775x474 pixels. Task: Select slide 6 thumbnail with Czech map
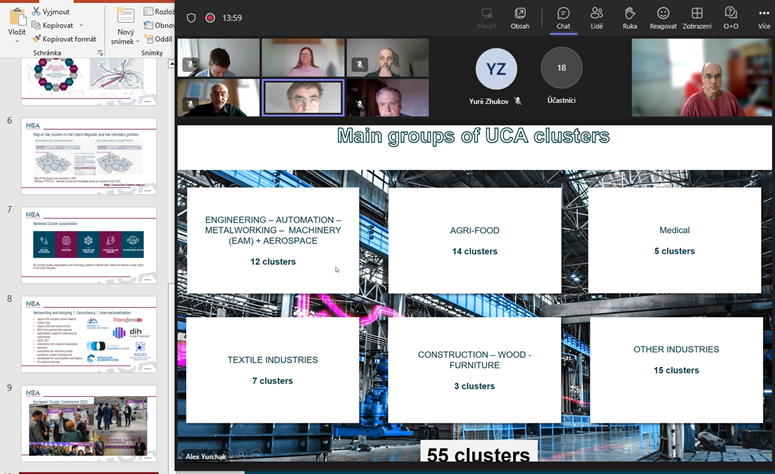88,156
